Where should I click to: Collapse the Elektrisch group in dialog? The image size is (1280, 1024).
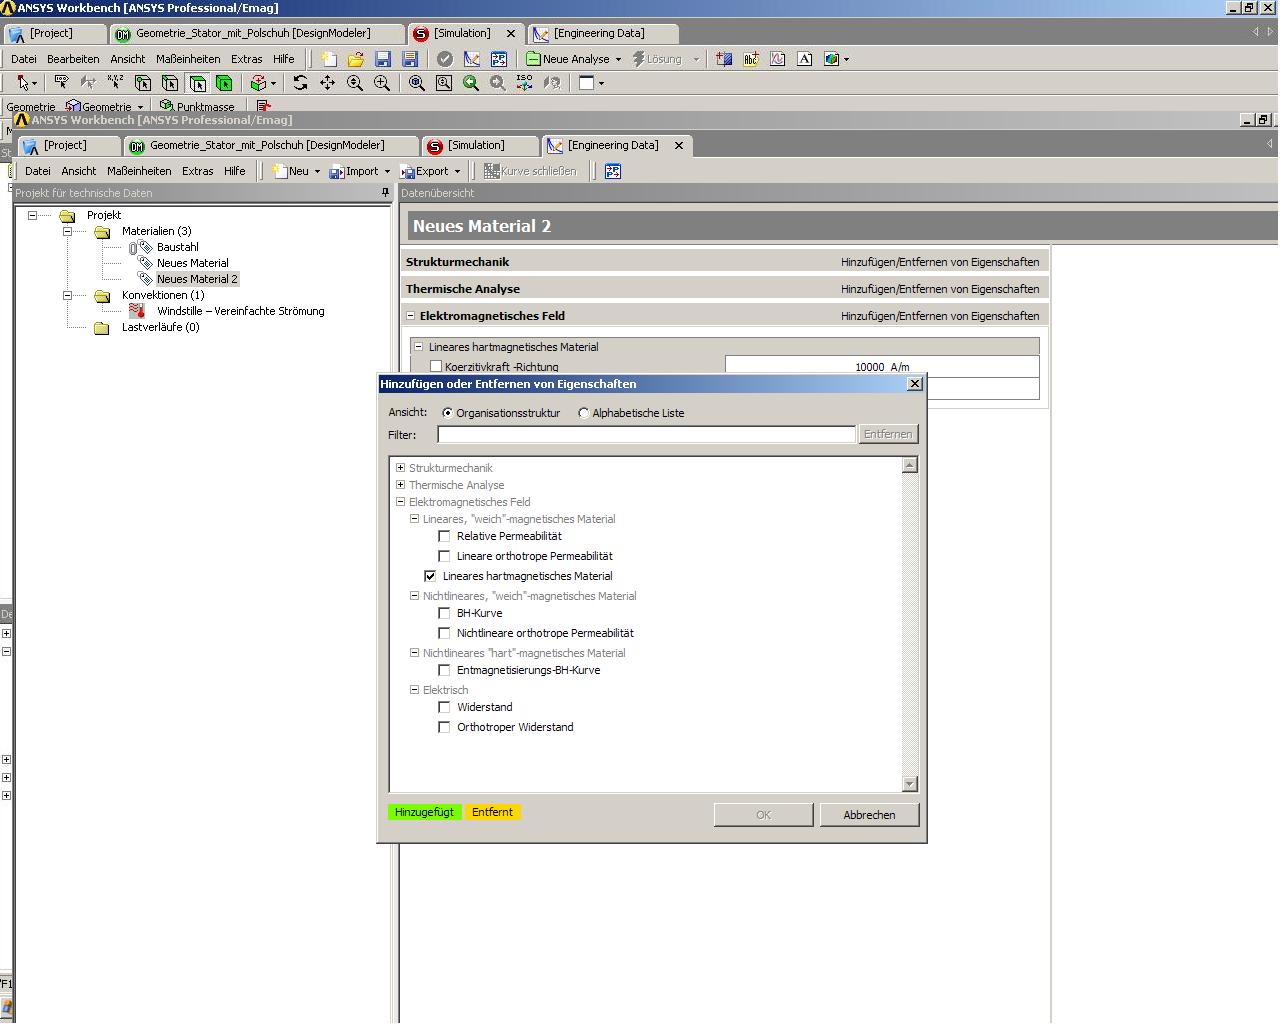(414, 689)
